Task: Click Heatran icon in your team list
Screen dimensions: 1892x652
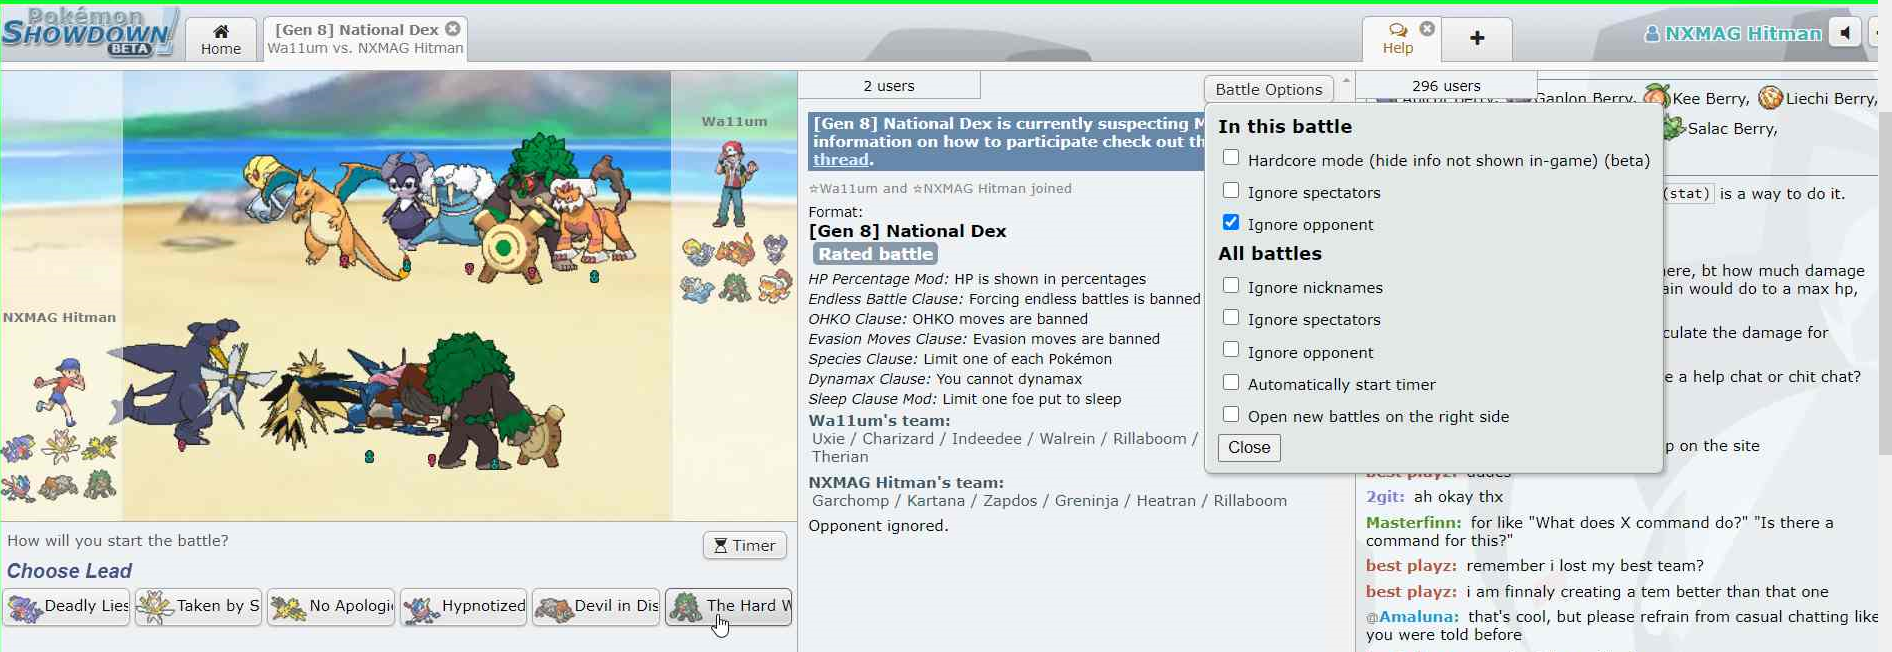Action: point(59,487)
